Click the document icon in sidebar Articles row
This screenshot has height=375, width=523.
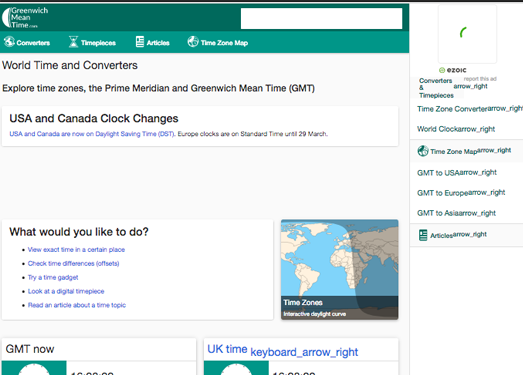pos(423,235)
